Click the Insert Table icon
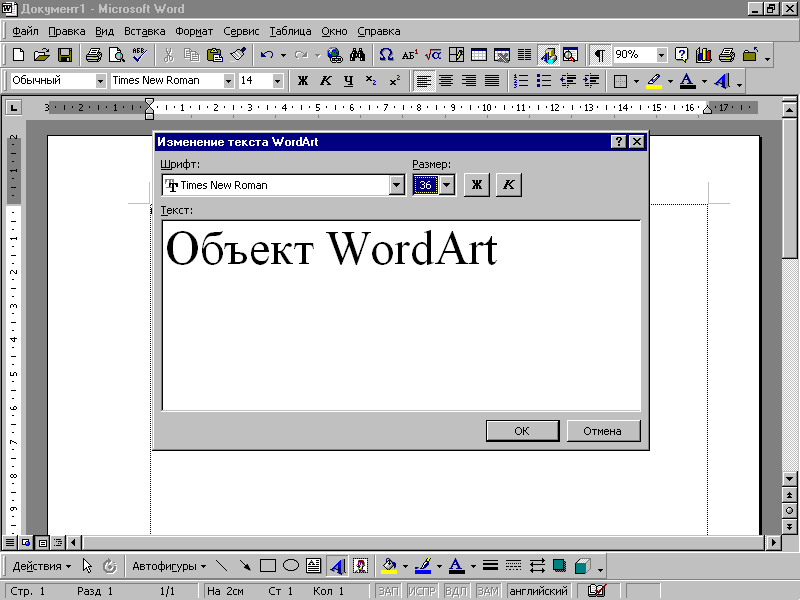Viewport: 800px width, 600px height. [479, 55]
